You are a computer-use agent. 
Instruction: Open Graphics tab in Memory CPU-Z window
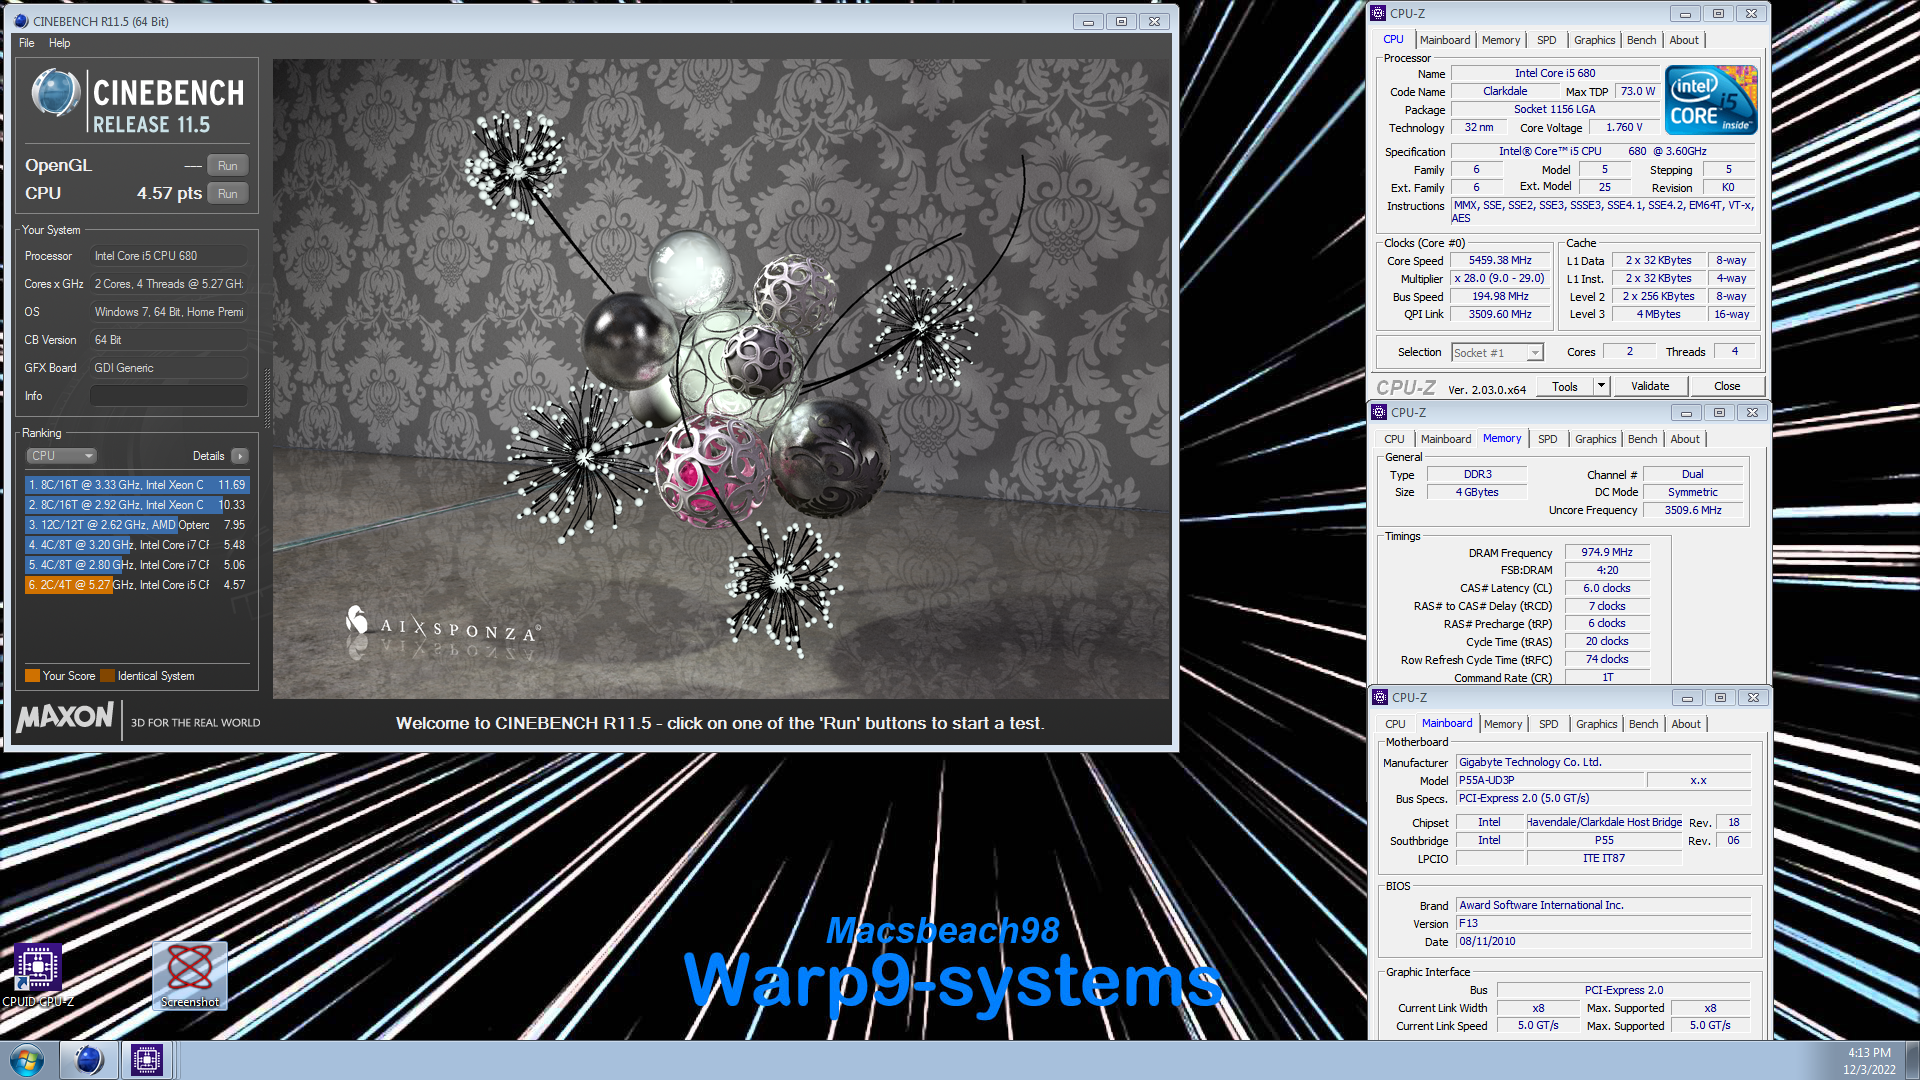(x=1595, y=439)
